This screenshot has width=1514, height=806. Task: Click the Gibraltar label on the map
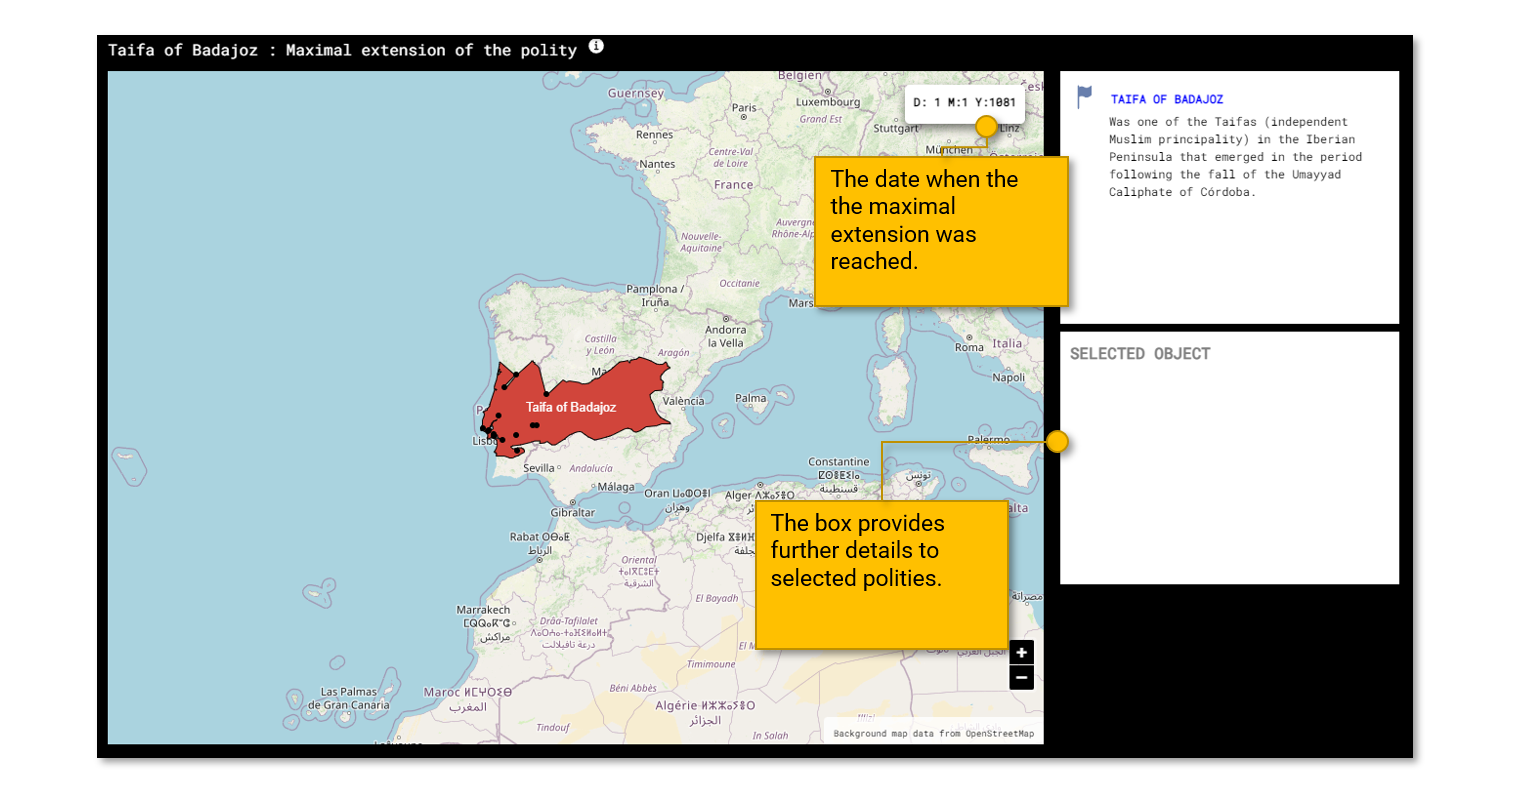(x=573, y=512)
